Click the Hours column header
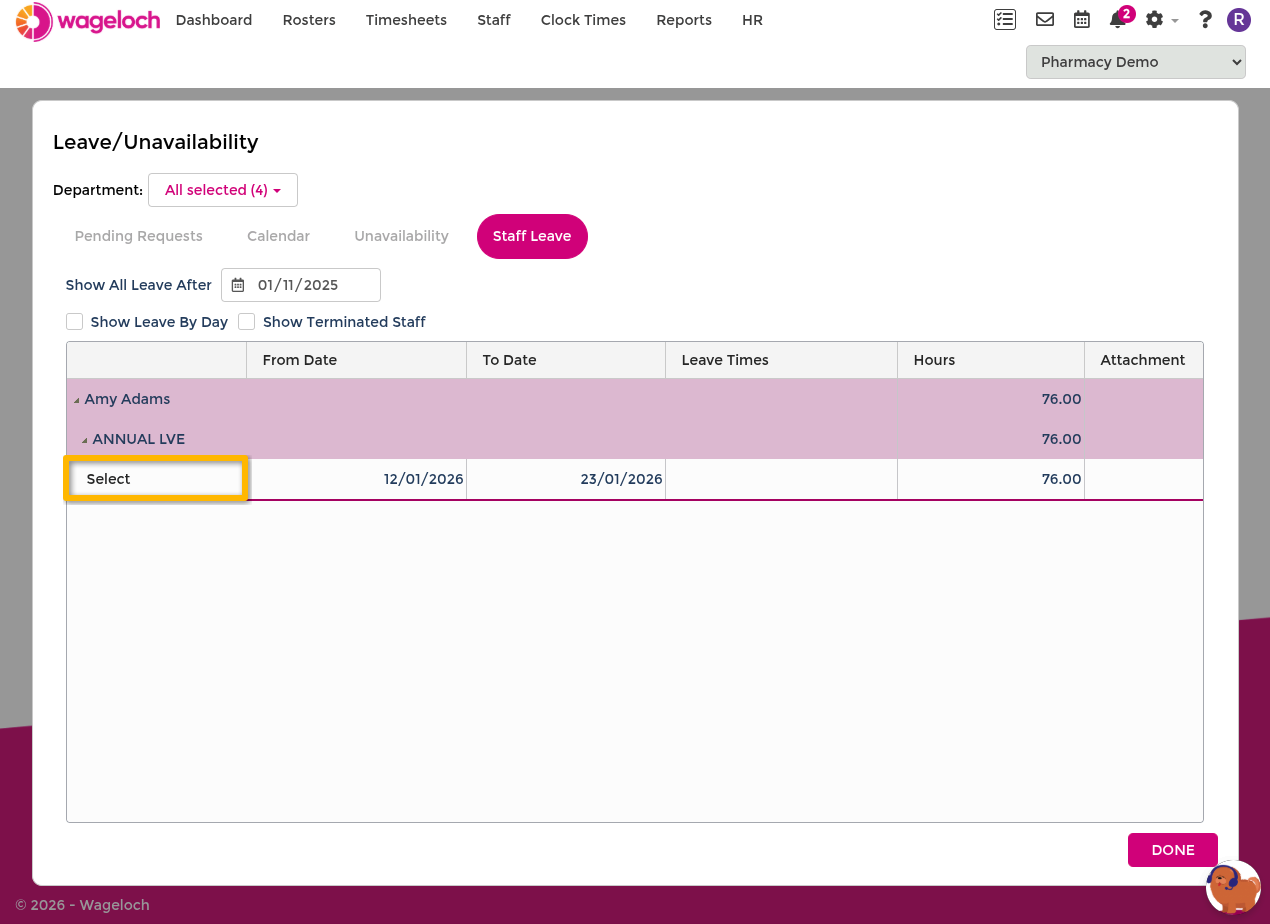Viewport: 1270px width, 924px height. coord(991,360)
